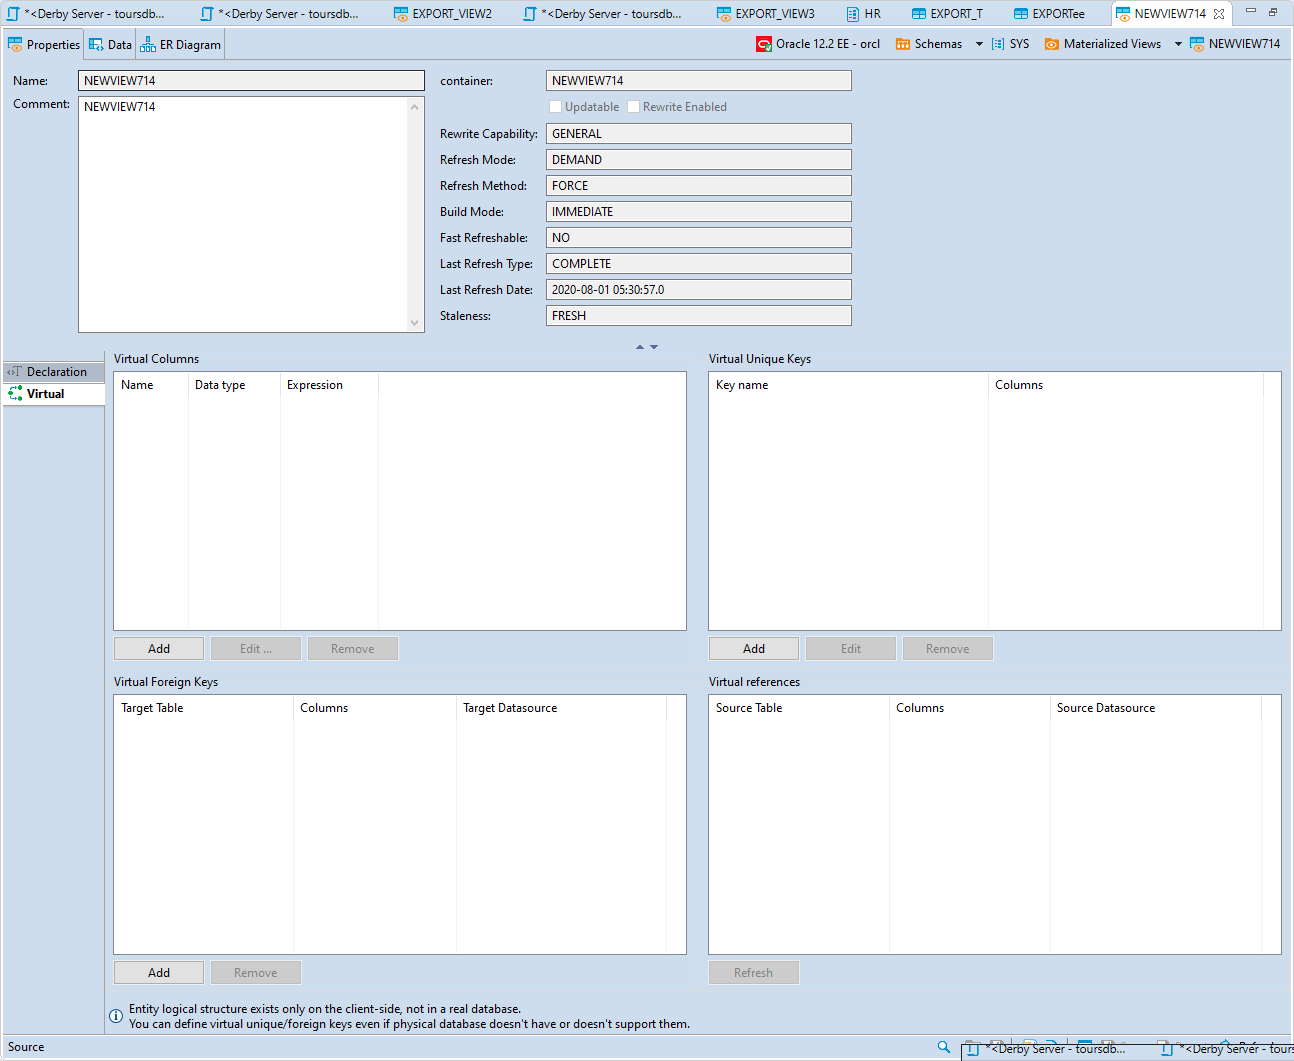Click the Materialized Views icon in breadcrumb

1051,43
